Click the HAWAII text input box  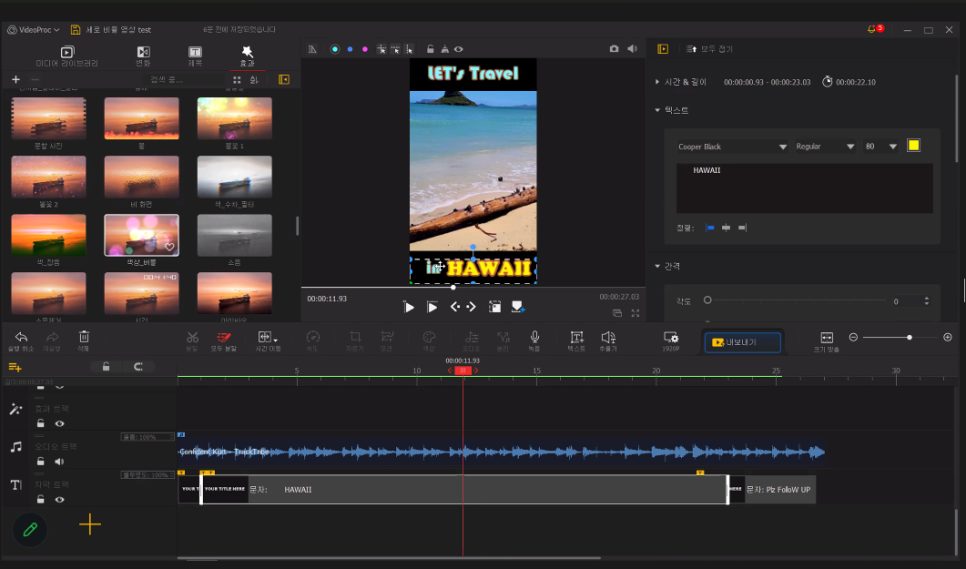coord(805,188)
